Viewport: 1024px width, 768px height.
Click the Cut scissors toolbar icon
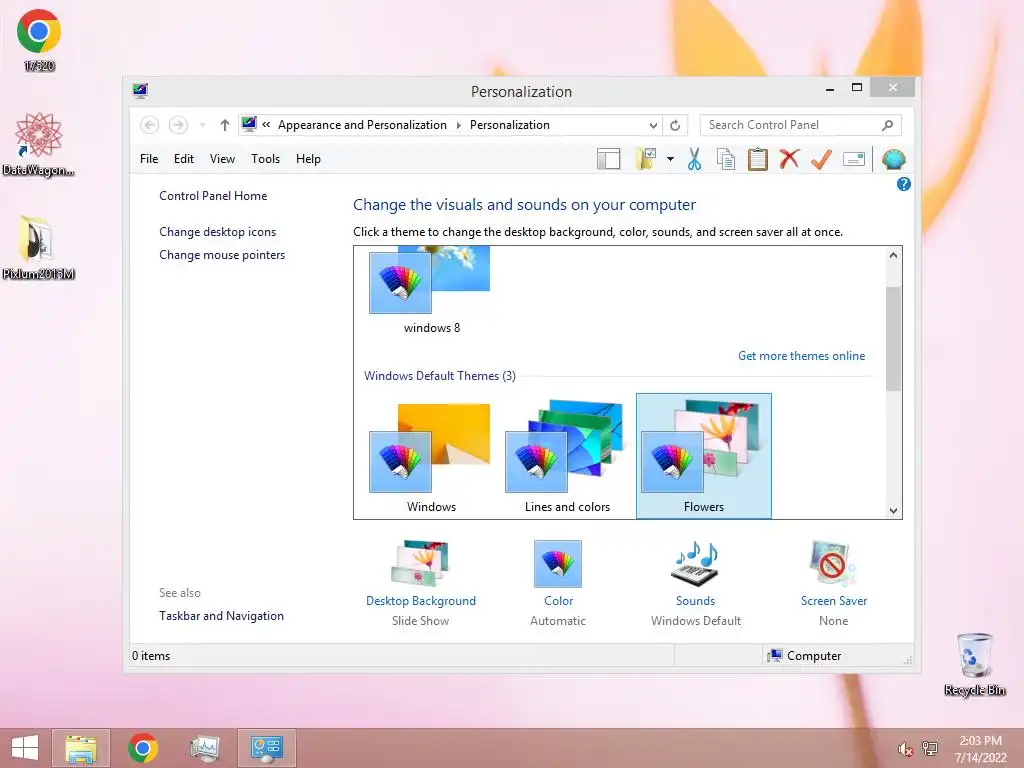click(x=694, y=159)
